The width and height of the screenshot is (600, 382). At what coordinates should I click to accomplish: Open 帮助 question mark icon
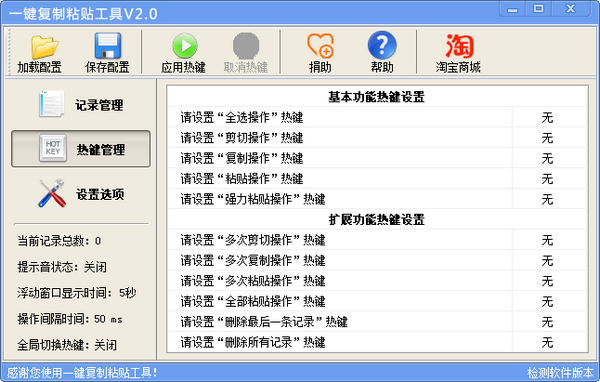[382, 45]
